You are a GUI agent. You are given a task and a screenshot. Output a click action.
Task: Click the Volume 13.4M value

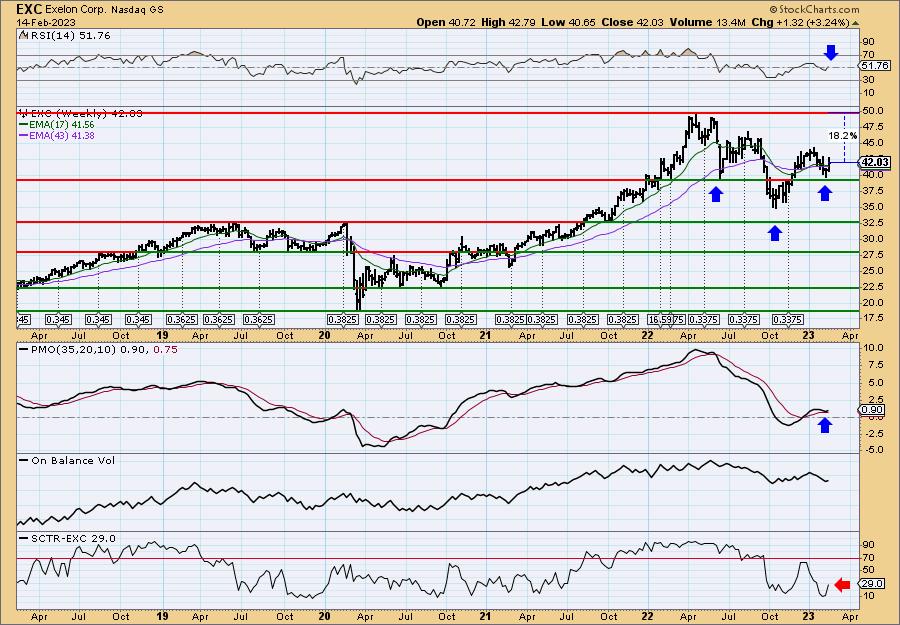(x=707, y=23)
